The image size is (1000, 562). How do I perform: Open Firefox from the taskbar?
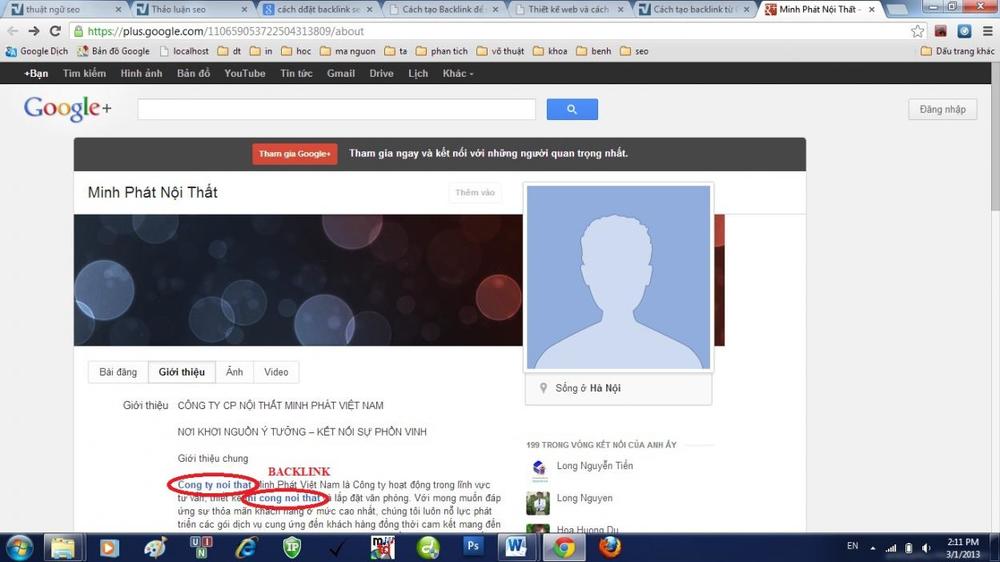coord(610,547)
